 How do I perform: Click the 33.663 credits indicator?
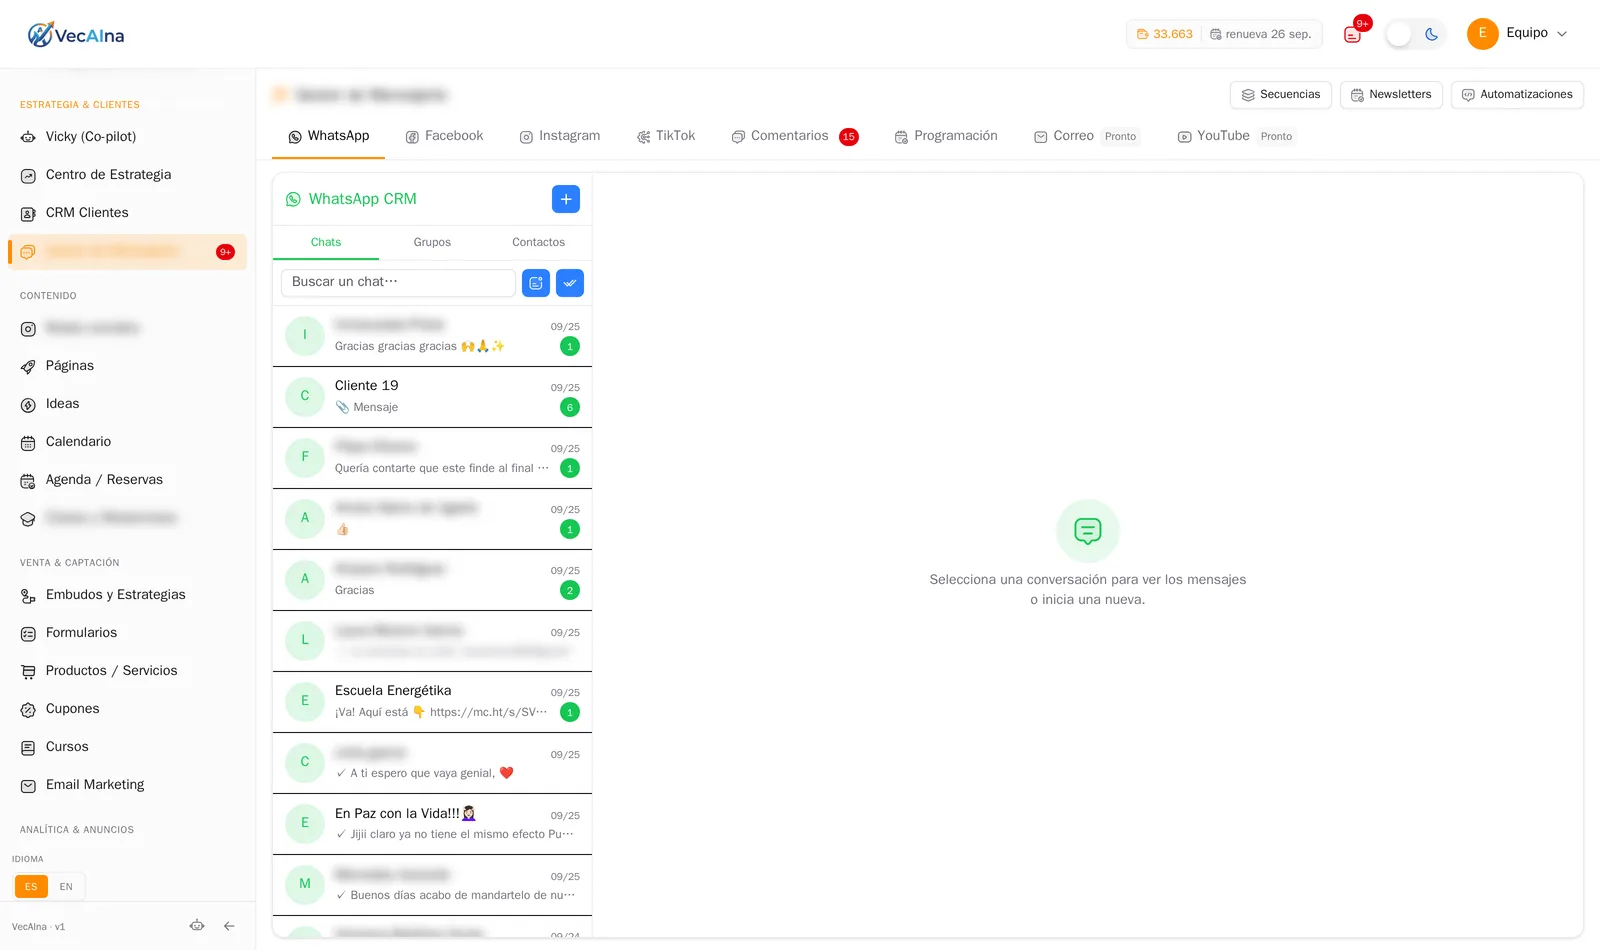pyautogui.click(x=1165, y=34)
